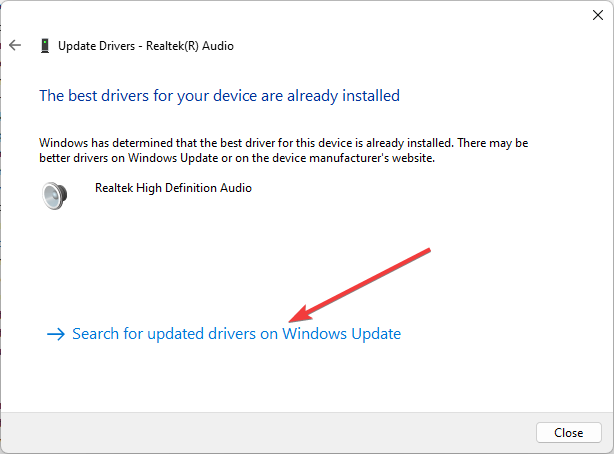Click the device icon beside Update Drivers title
This screenshot has height=454, width=614.
tap(44, 45)
